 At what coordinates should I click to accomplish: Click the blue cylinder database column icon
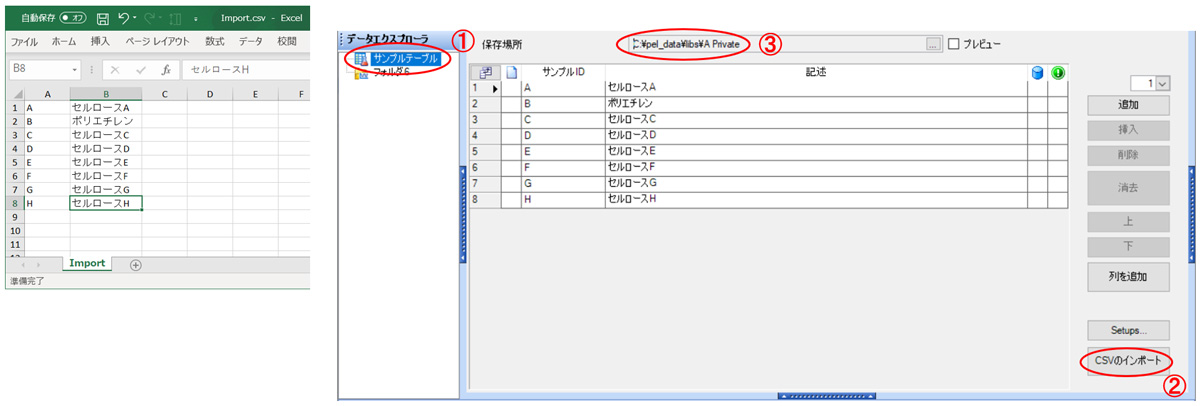pyautogui.click(x=1037, y=73)
